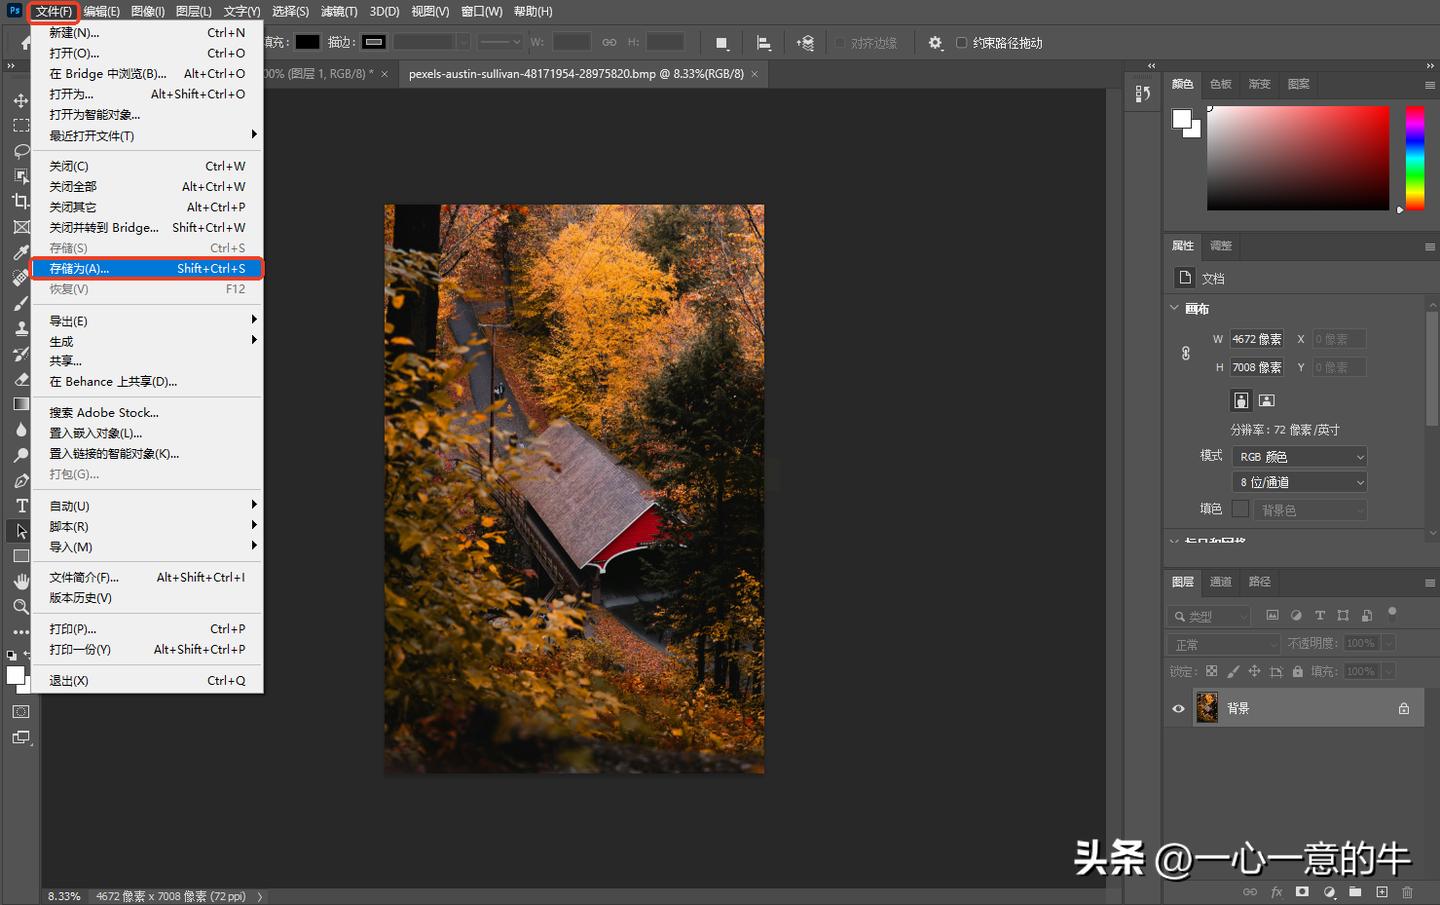Select the Zoom tool
This screenshot has width=1440, height=905.
(22, 606)
